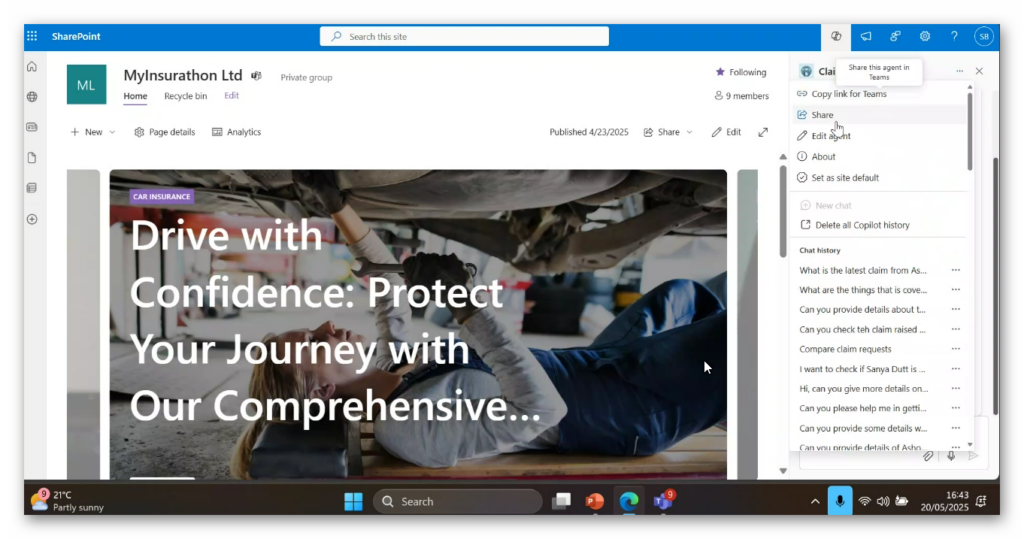This screenshot has width=1024, height=539.
Task: Expand page to full screen icon
Action: click(763, 132)
